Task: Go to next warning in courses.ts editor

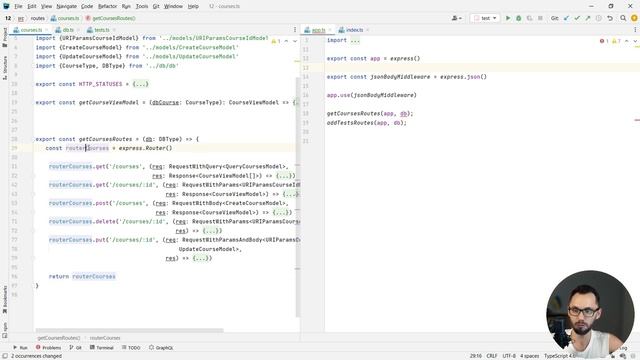Action: click(295, 41)
